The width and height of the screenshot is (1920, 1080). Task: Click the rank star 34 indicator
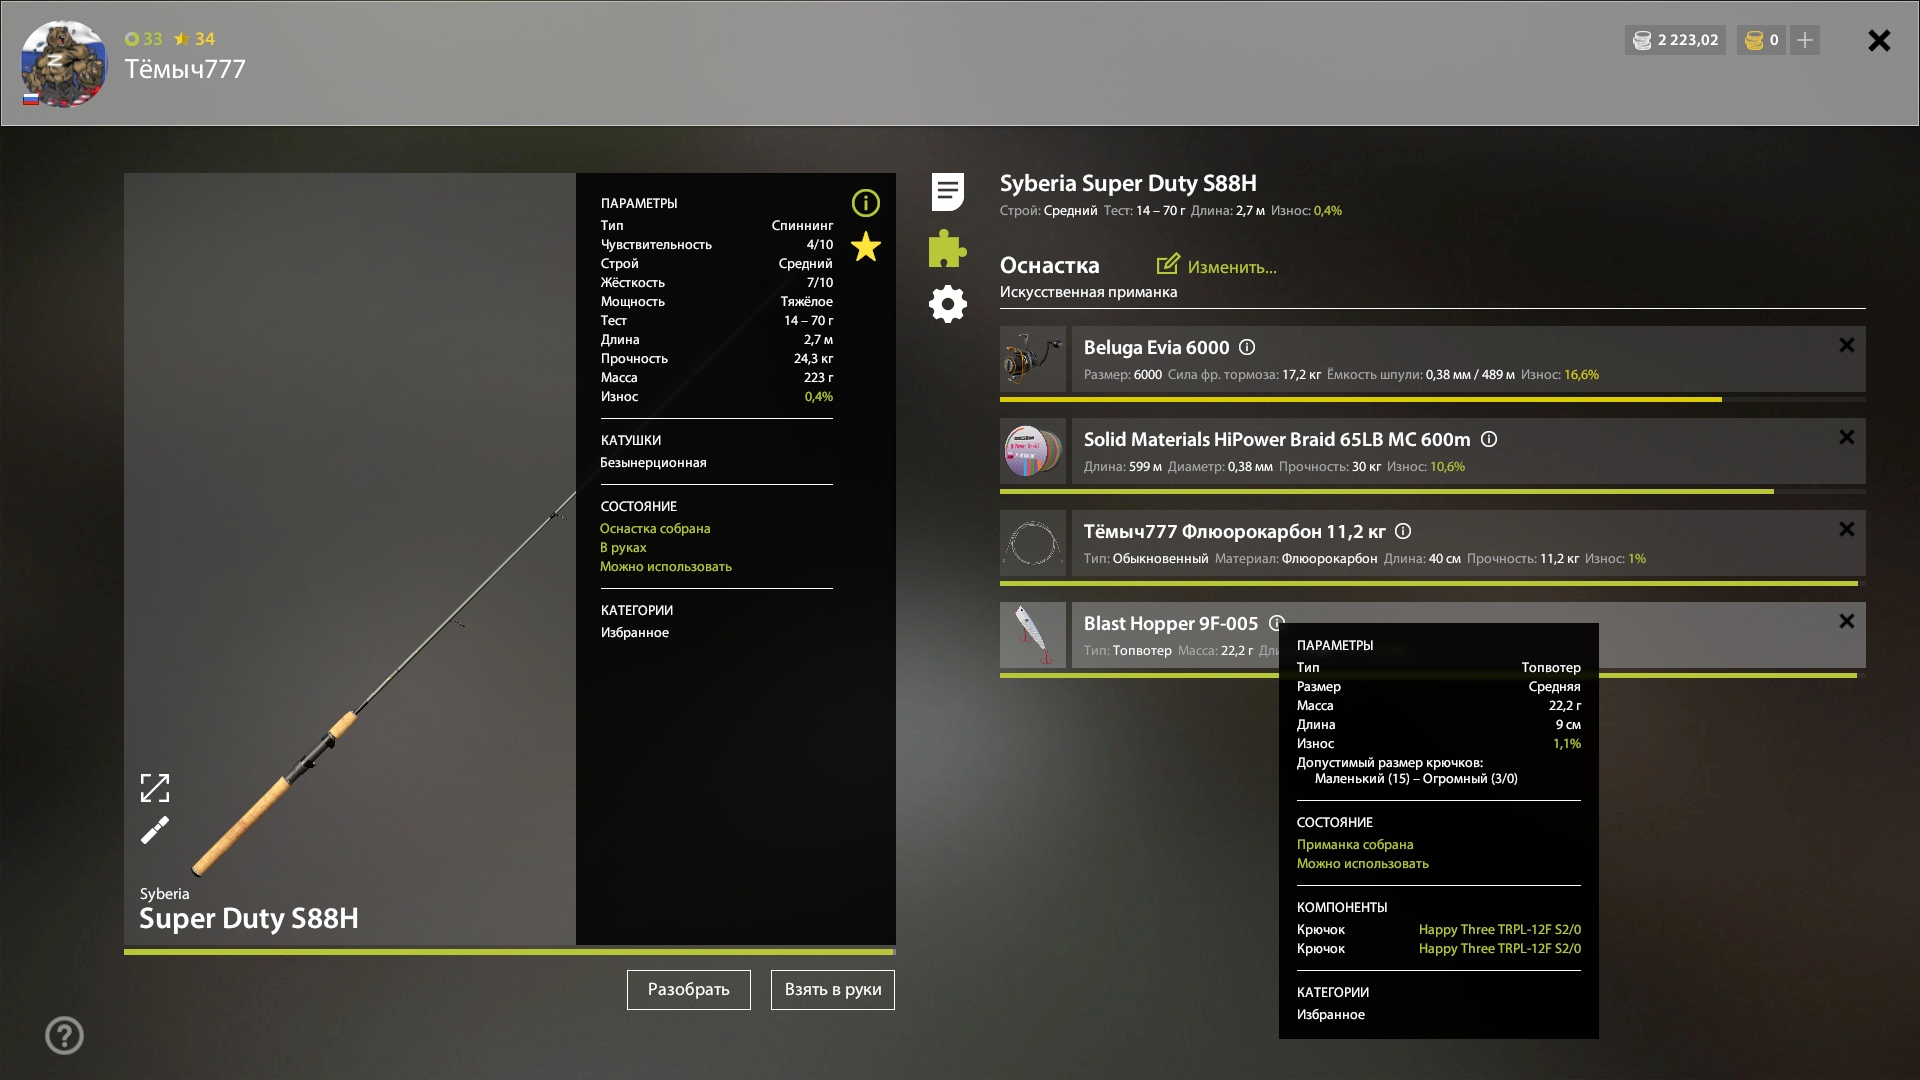[x=194, y=39]
